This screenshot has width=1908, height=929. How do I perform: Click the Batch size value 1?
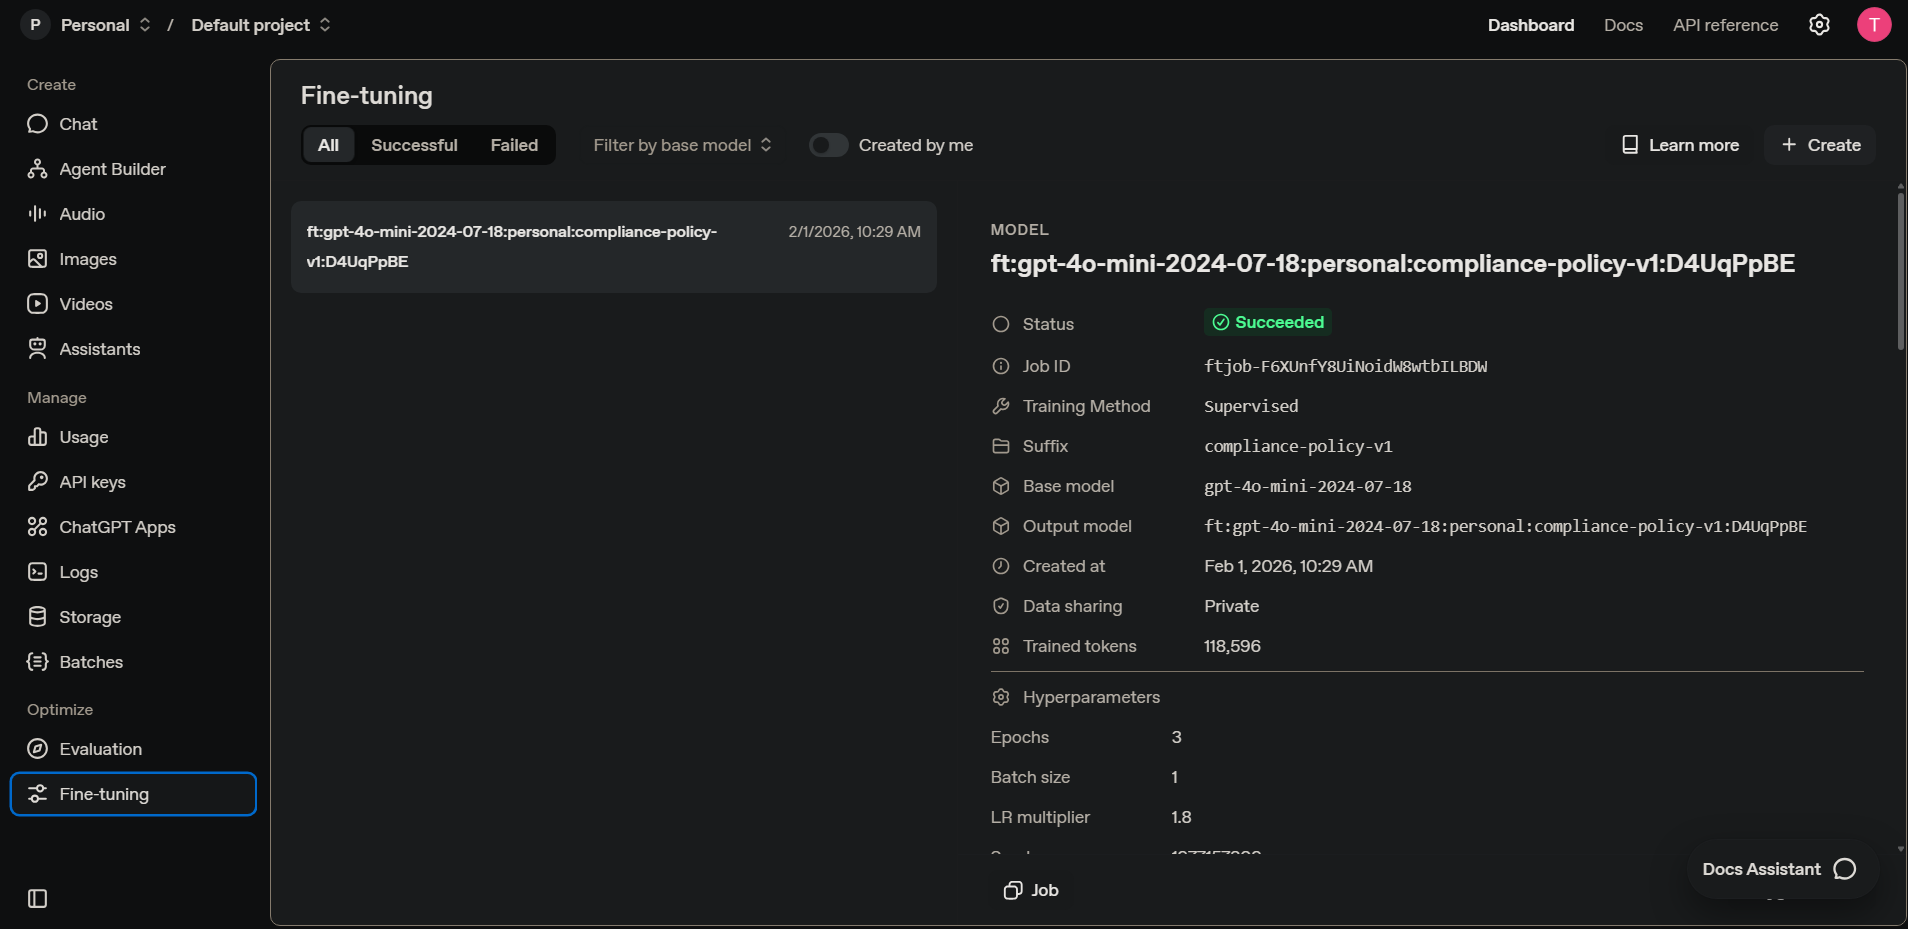(1174, 777)
